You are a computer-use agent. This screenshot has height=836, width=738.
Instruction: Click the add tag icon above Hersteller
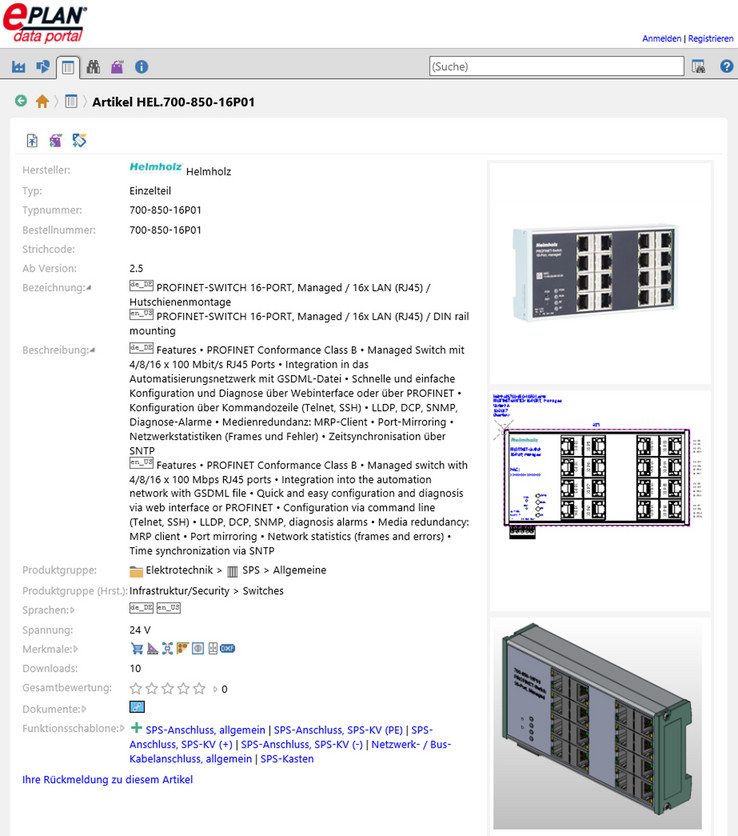[x=79, y=140]
